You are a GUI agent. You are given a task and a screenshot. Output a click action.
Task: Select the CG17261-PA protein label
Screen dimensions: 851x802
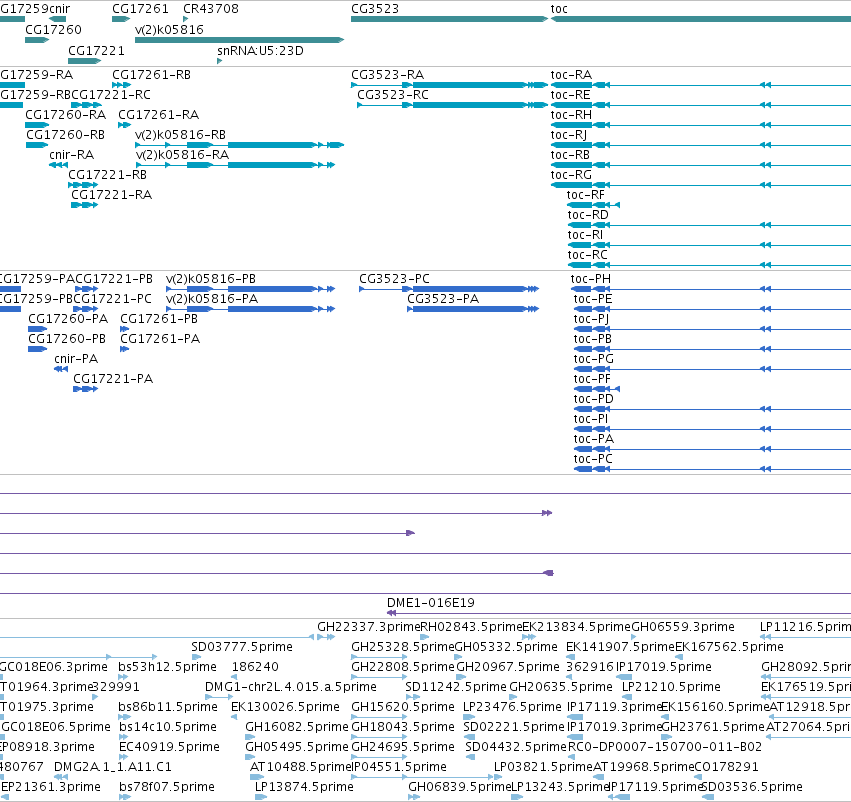(160, 339)
